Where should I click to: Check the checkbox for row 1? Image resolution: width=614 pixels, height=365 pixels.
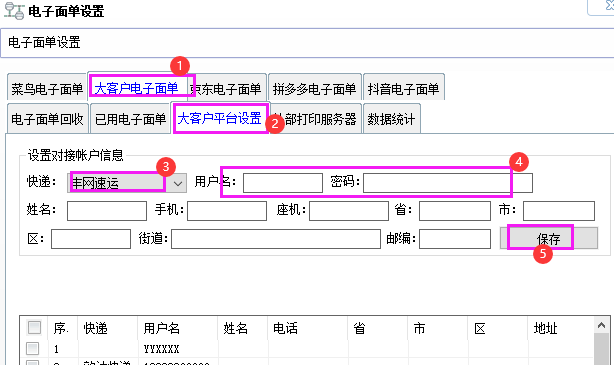tap(33, 348)
